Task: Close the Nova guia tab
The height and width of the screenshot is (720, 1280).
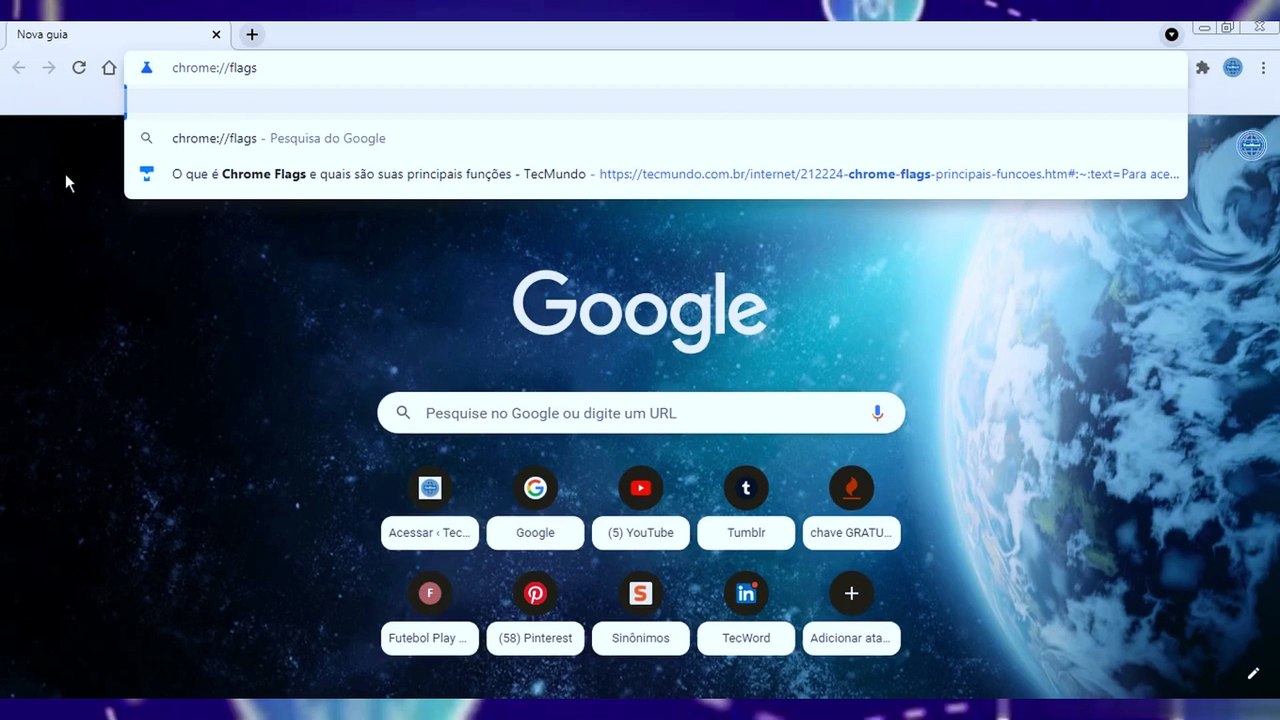Action: [216, 34]
